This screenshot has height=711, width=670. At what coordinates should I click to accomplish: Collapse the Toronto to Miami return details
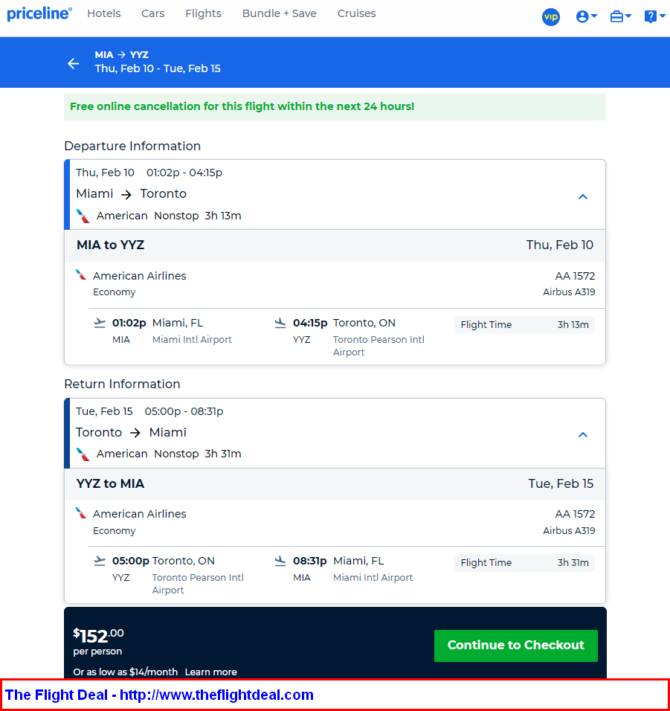tap(583, 434)
